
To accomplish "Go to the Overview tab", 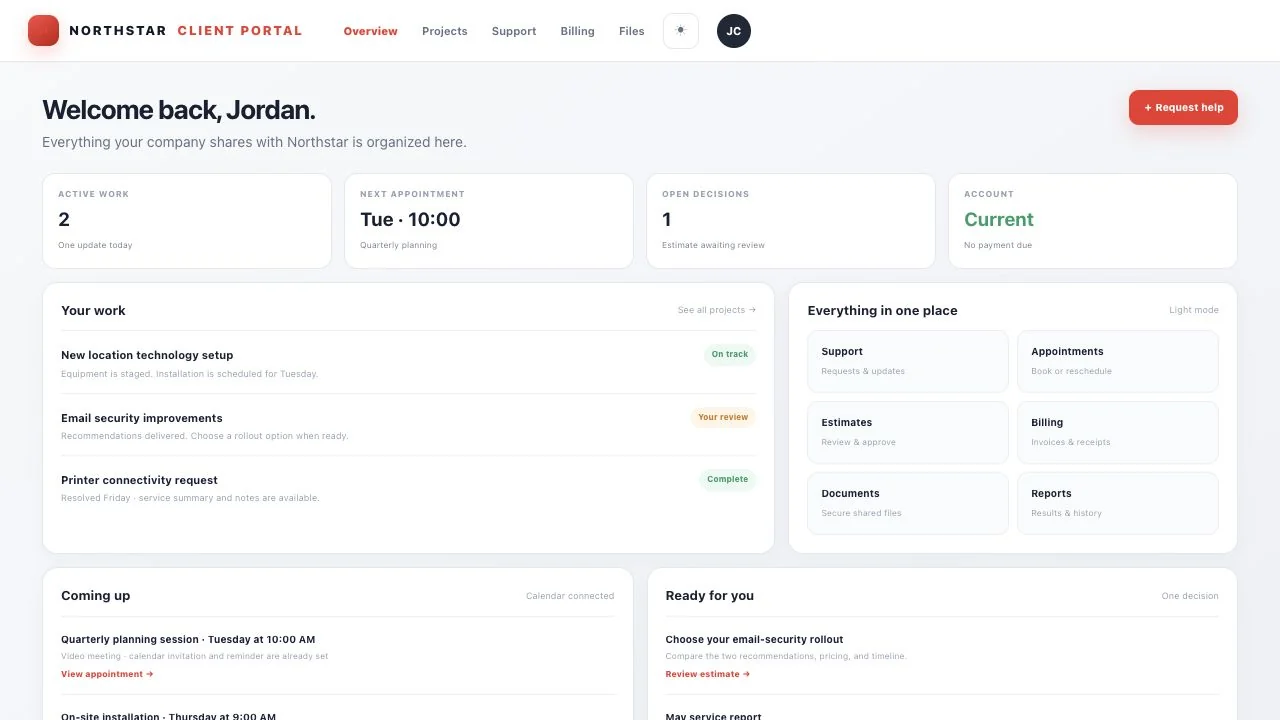I will [371, 31].
